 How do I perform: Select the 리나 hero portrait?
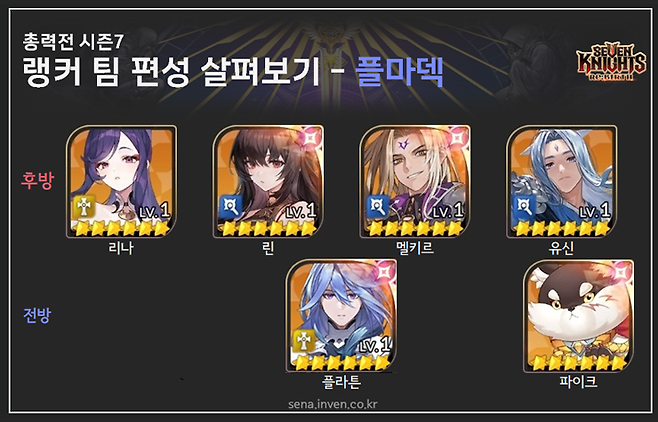[x=121, y=181]
